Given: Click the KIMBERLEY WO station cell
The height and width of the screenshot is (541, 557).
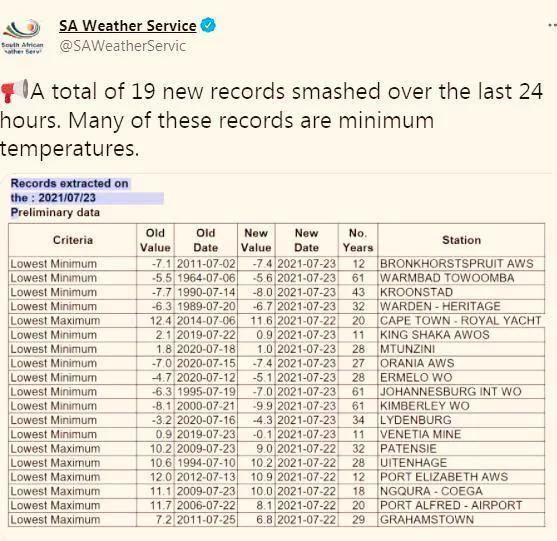Looking at the screenshot, I should click(x=461, y=406).
